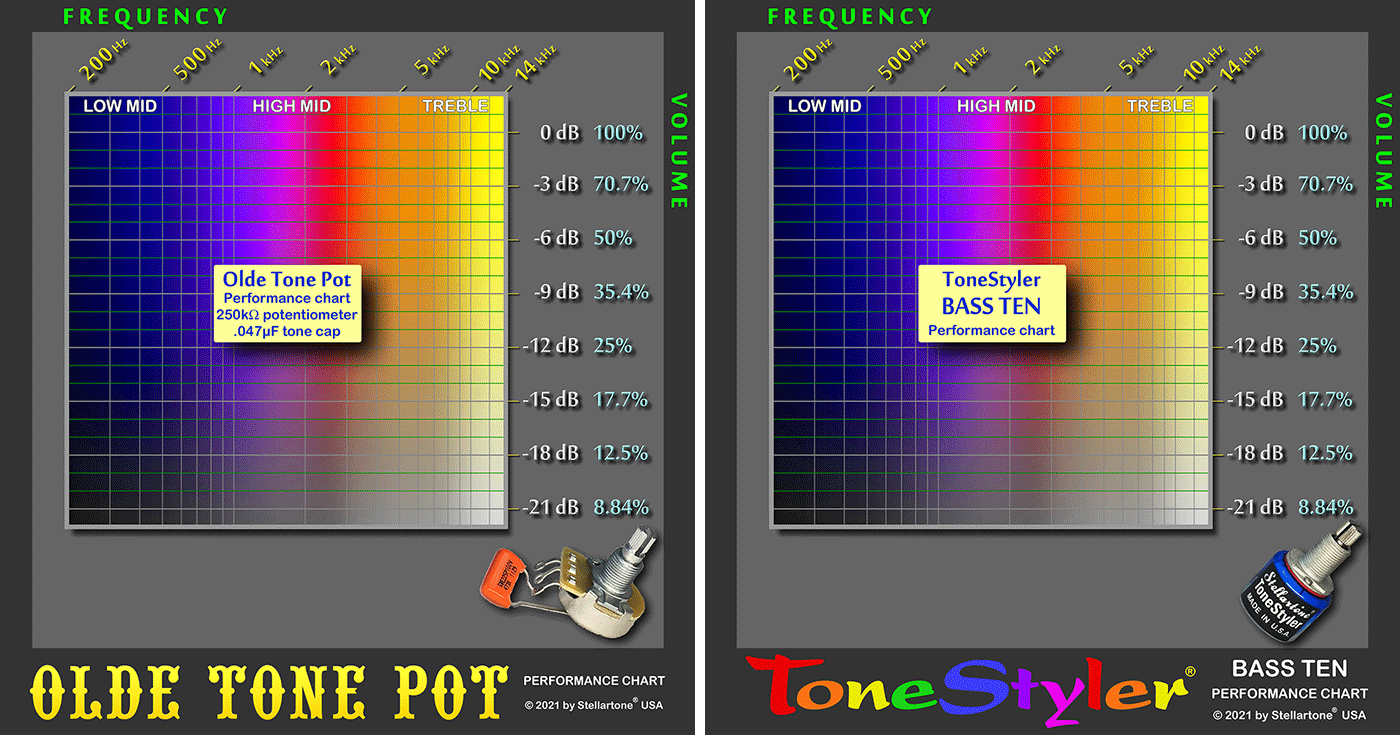The height and width of the screenshot is (735, 1400).
Task: Click FREQUENCY heading above the ToneStyler chart
Action: point(850,17)
